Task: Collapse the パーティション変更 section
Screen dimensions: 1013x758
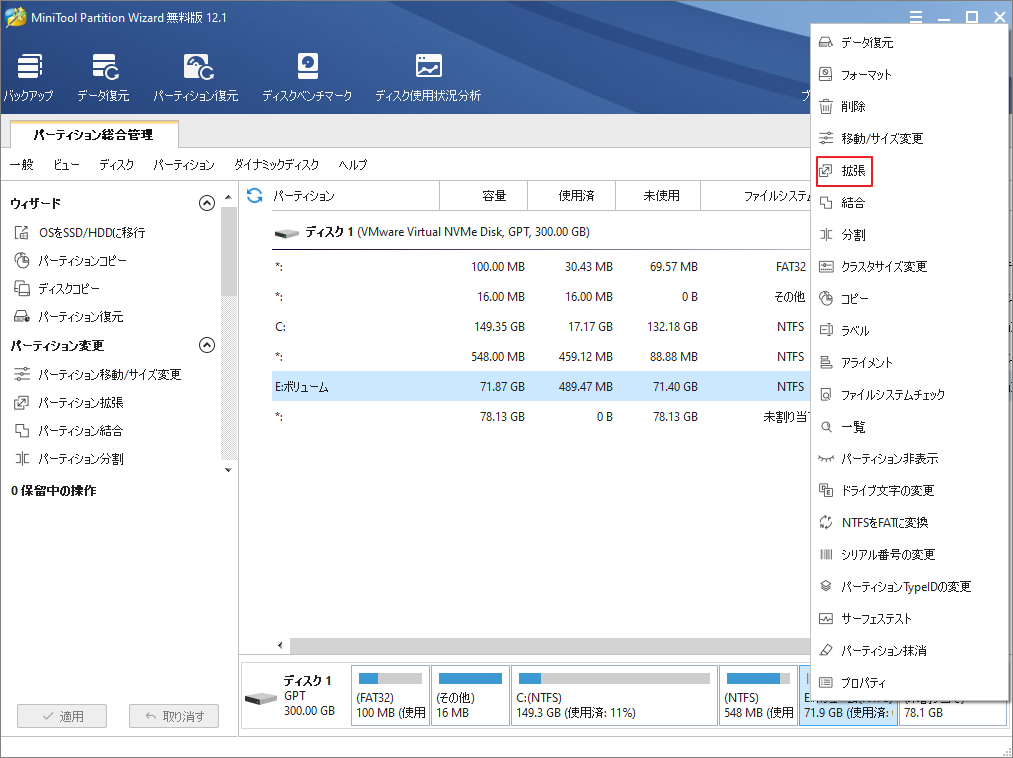Action: (207, 345)
